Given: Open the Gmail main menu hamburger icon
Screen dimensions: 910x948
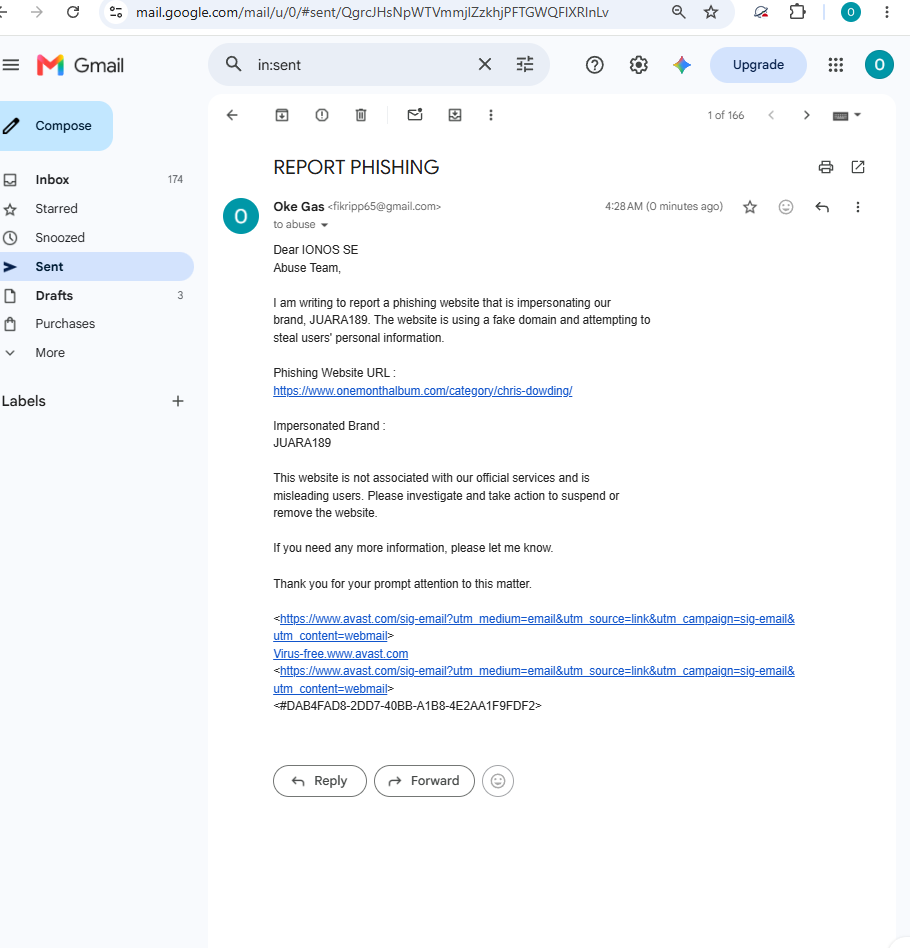Looking at the screenshot, I should 11,65.
